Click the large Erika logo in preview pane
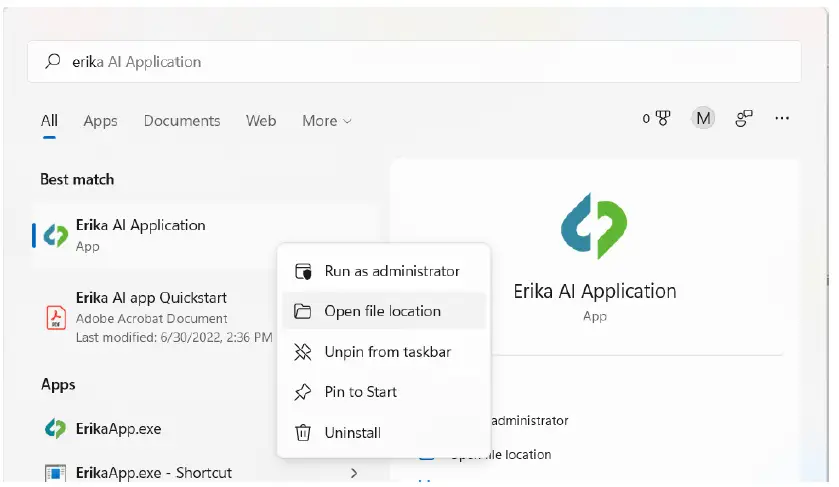 click(x=594, y=226)
